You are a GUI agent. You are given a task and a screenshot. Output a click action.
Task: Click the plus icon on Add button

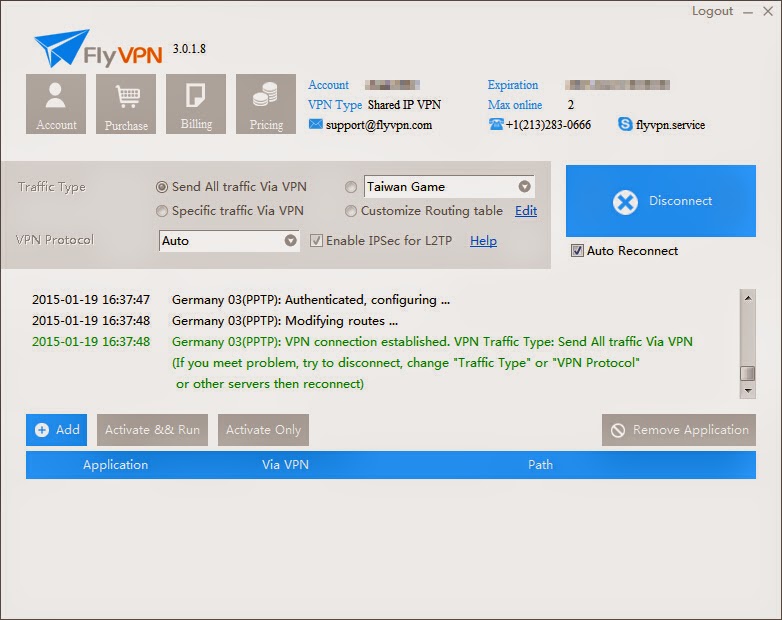42,430
